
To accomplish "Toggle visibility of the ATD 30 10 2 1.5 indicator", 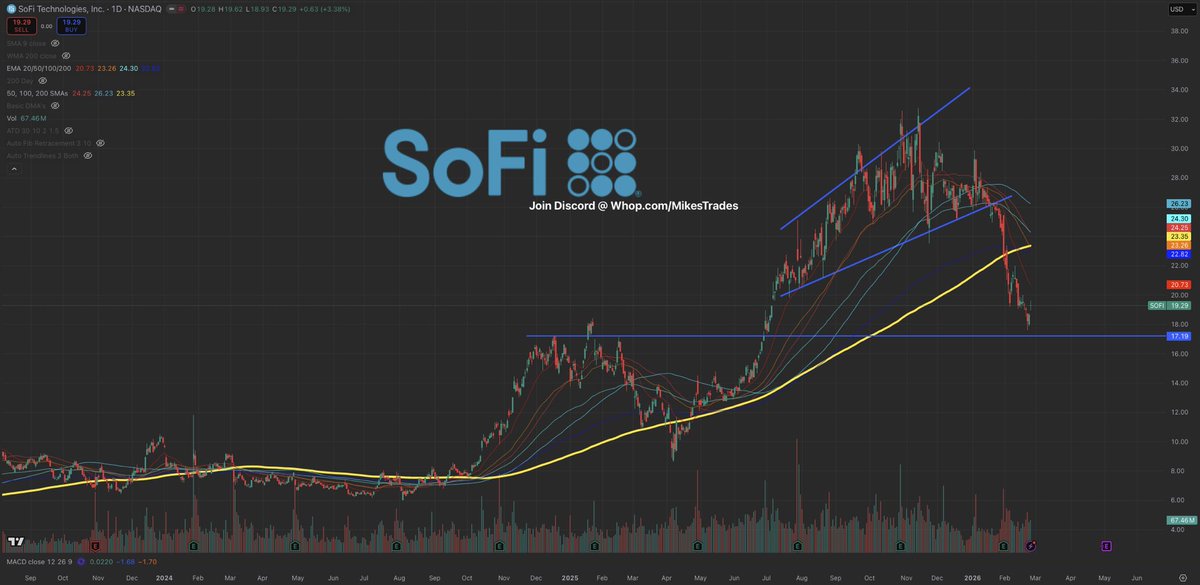I will pyautogui.click(x=70, y=131).
